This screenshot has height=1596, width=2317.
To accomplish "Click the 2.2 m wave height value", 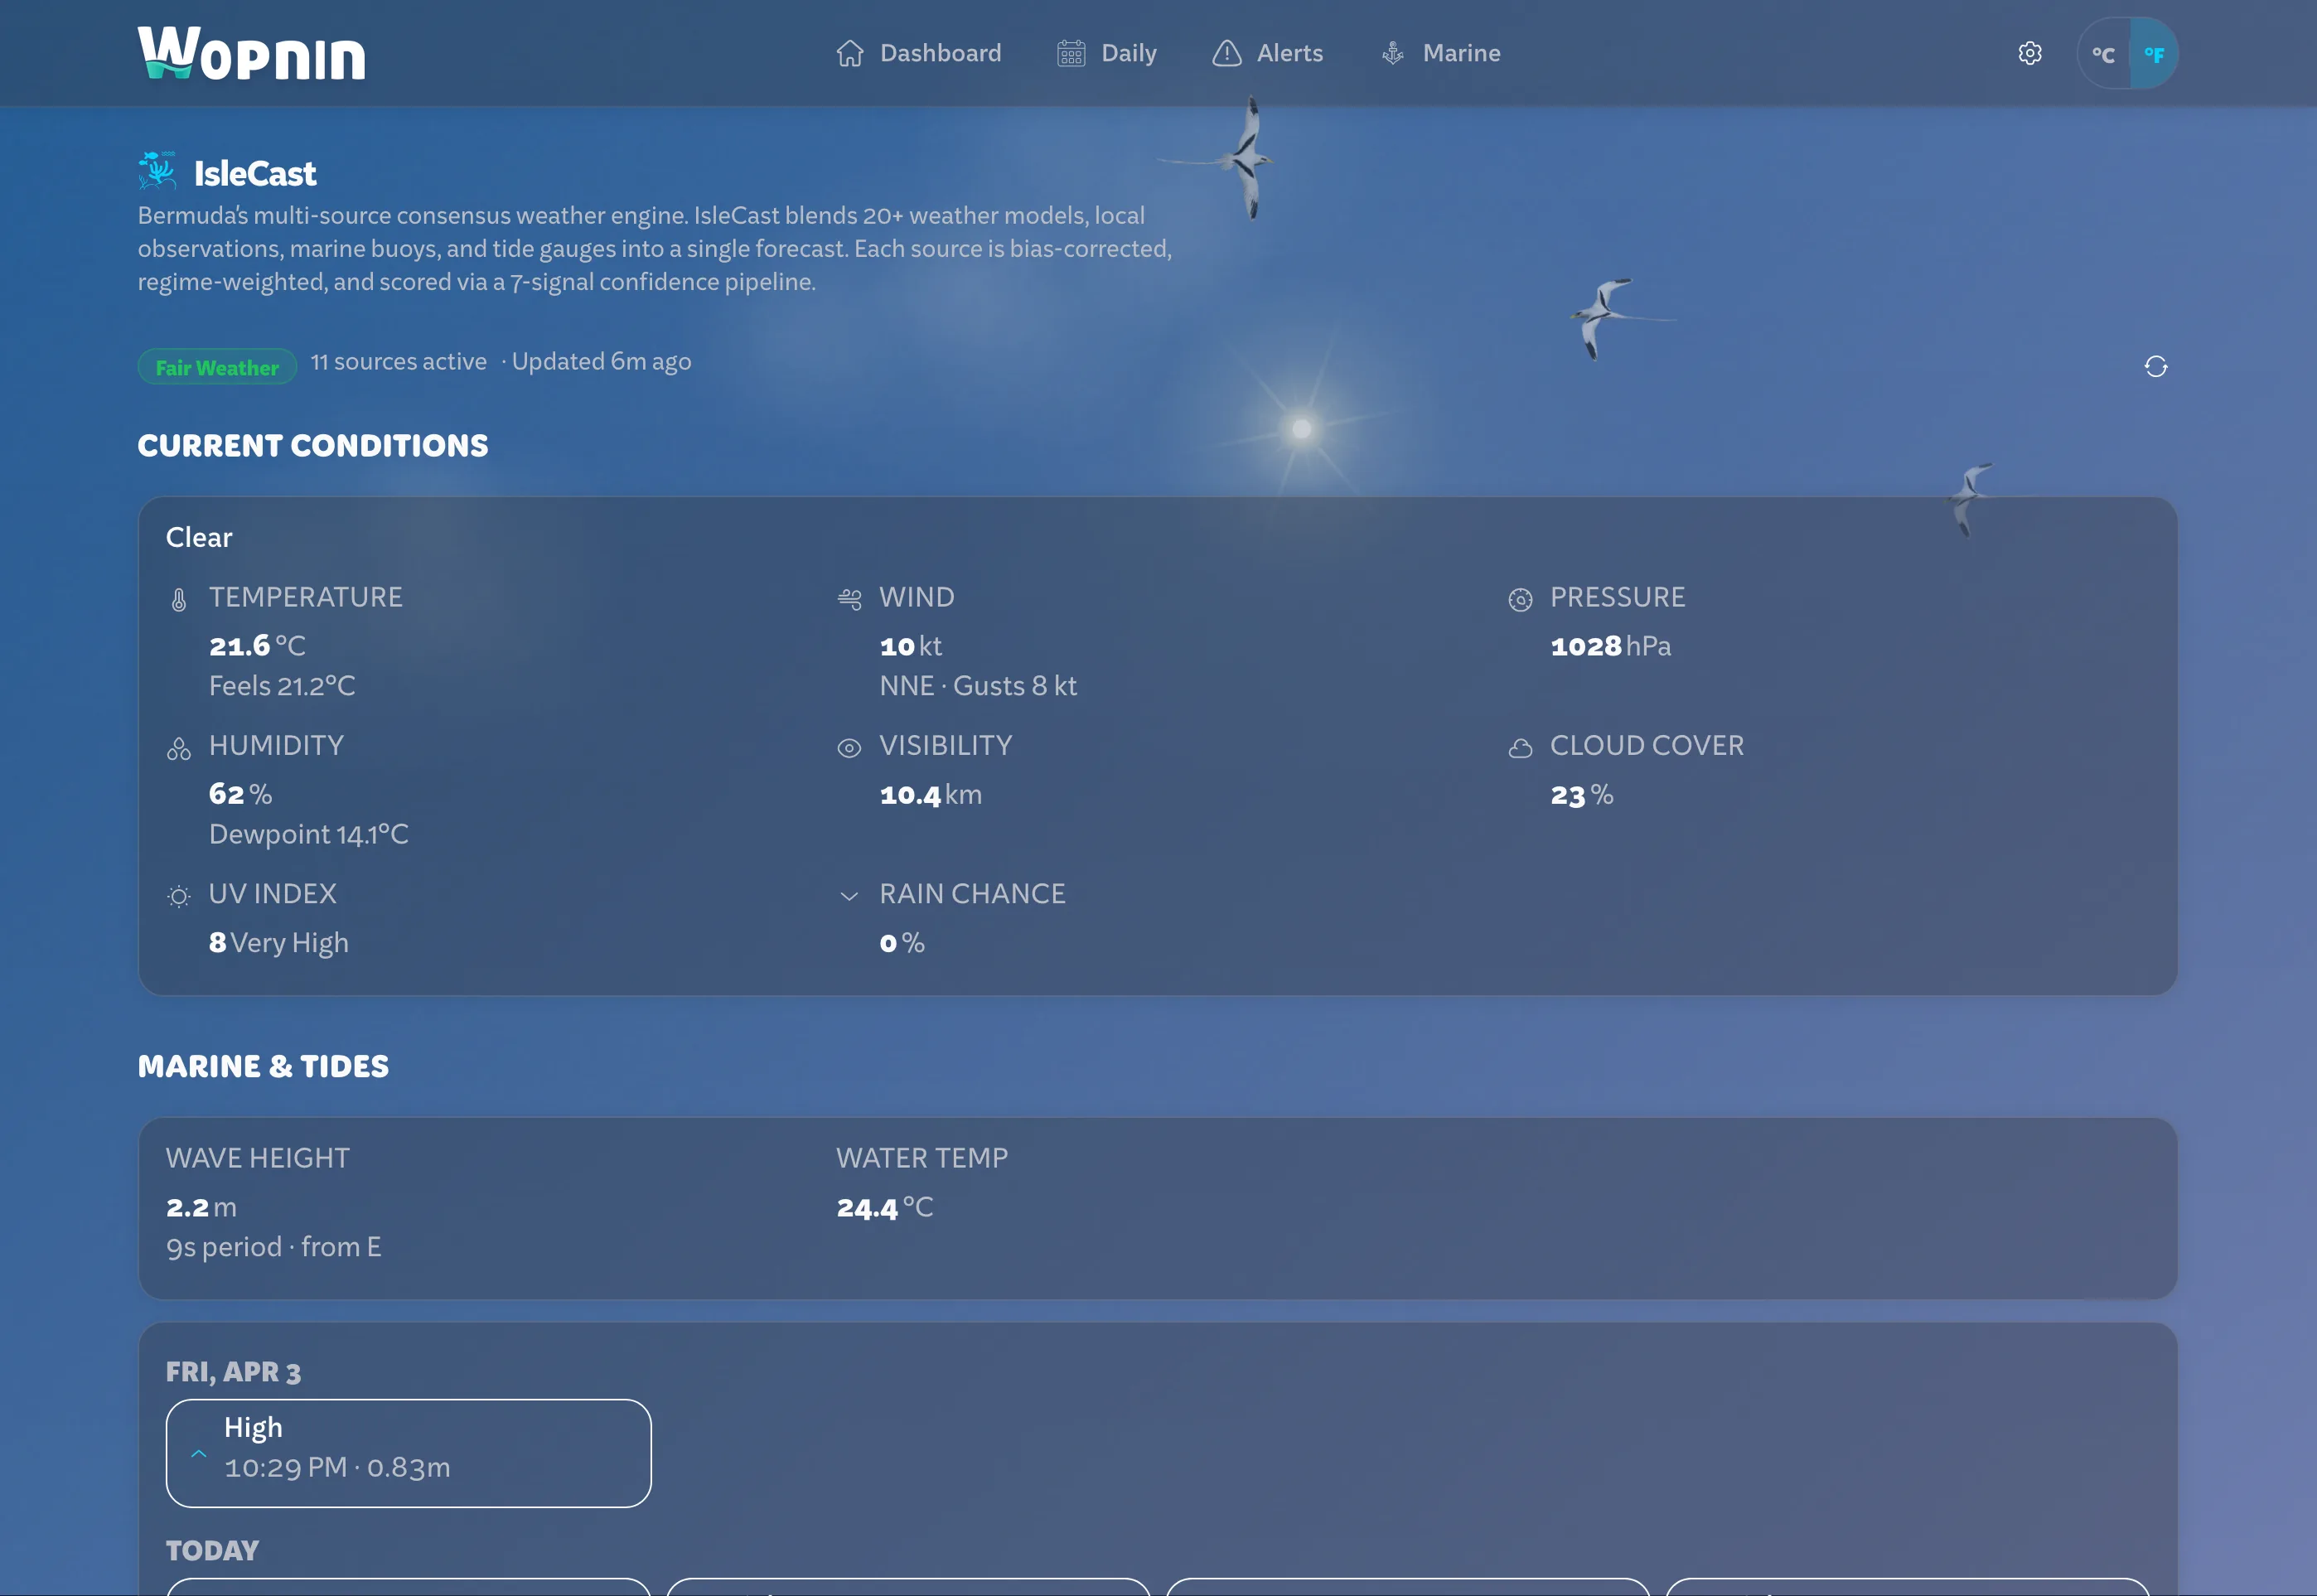I will 201,1207.
